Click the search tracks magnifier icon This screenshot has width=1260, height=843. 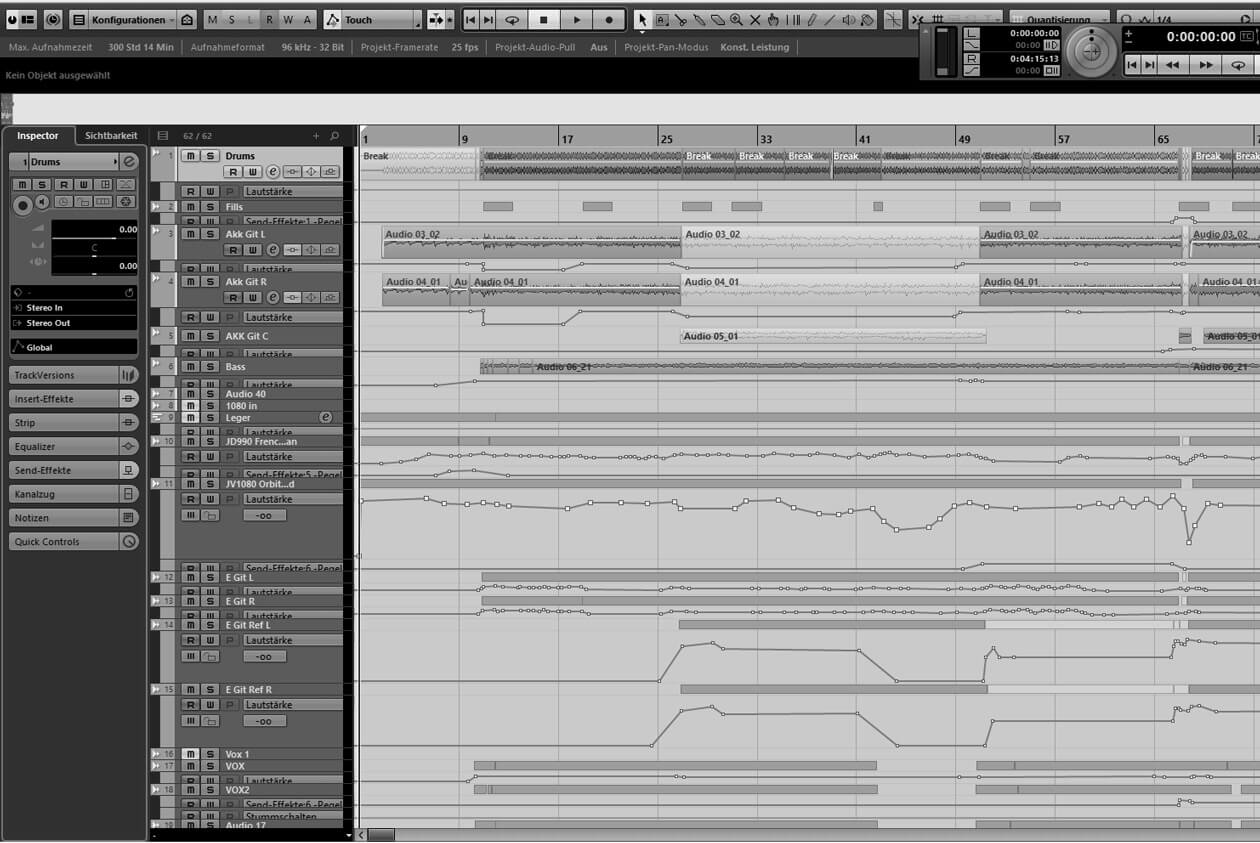(x=335, y=136)
